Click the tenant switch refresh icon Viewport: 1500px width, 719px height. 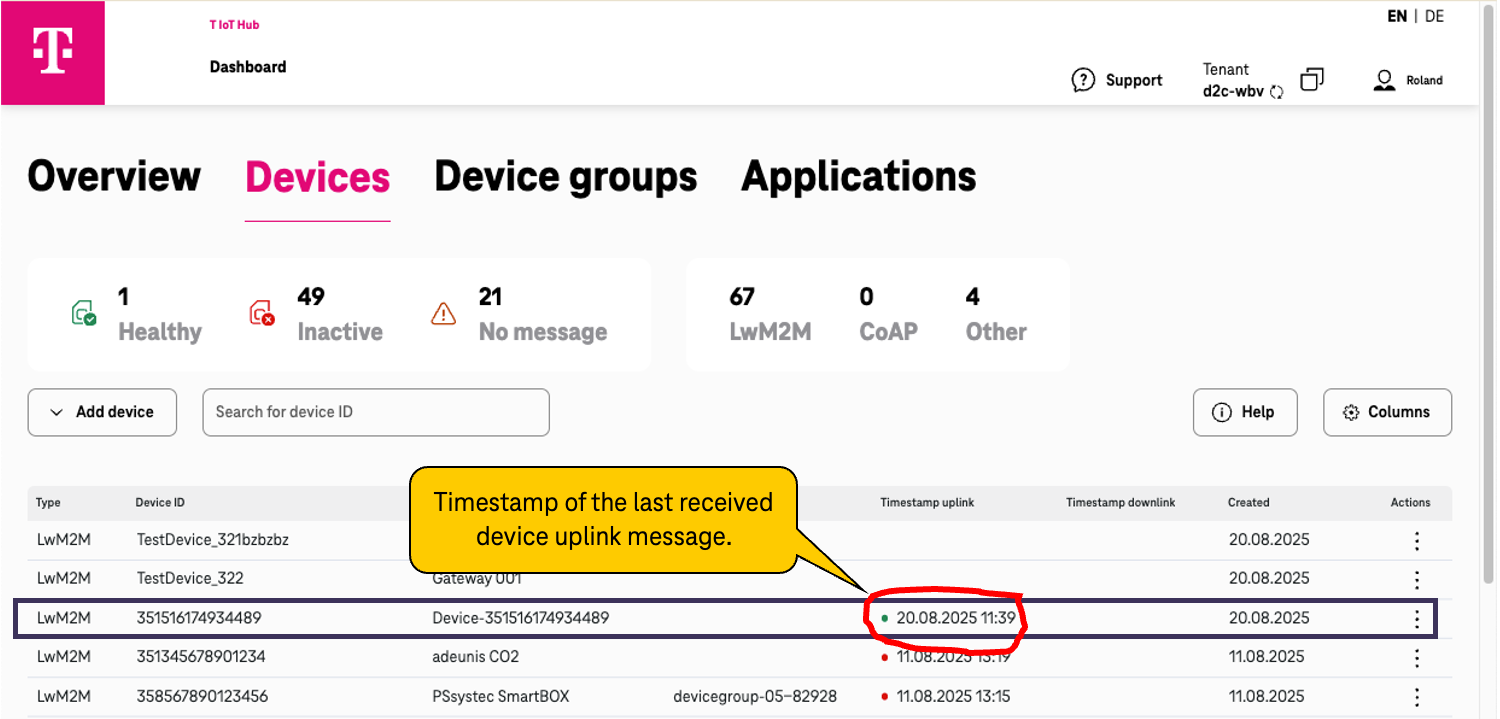[1277, 90]
